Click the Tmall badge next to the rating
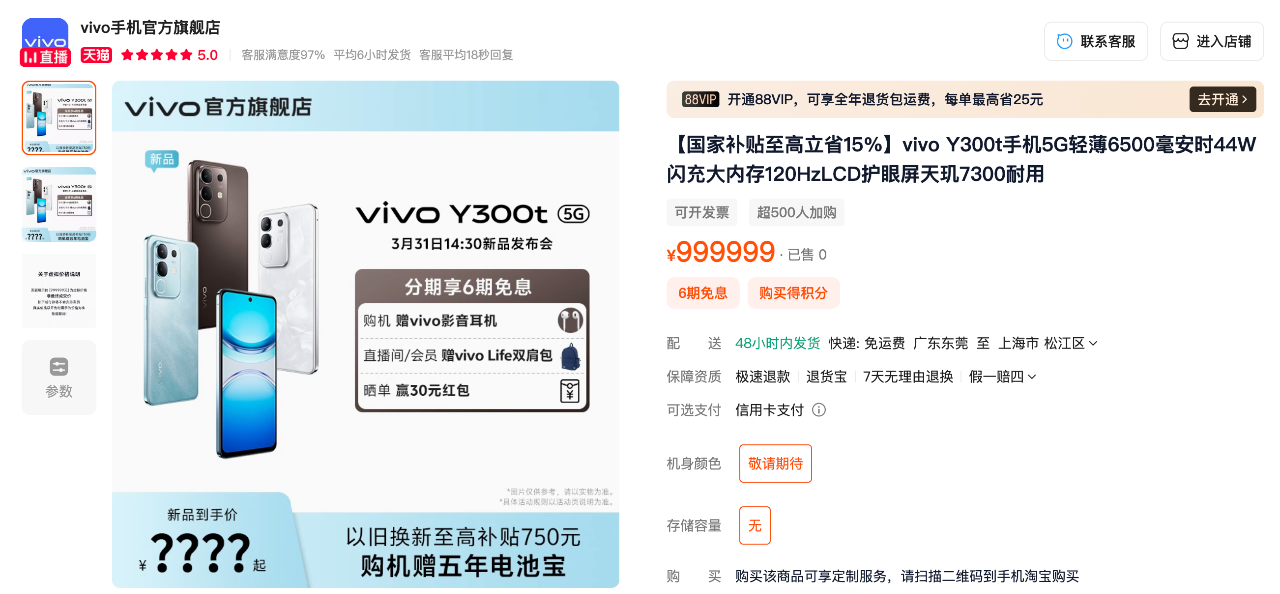The image size is (1280, 594). pos(96,55)
